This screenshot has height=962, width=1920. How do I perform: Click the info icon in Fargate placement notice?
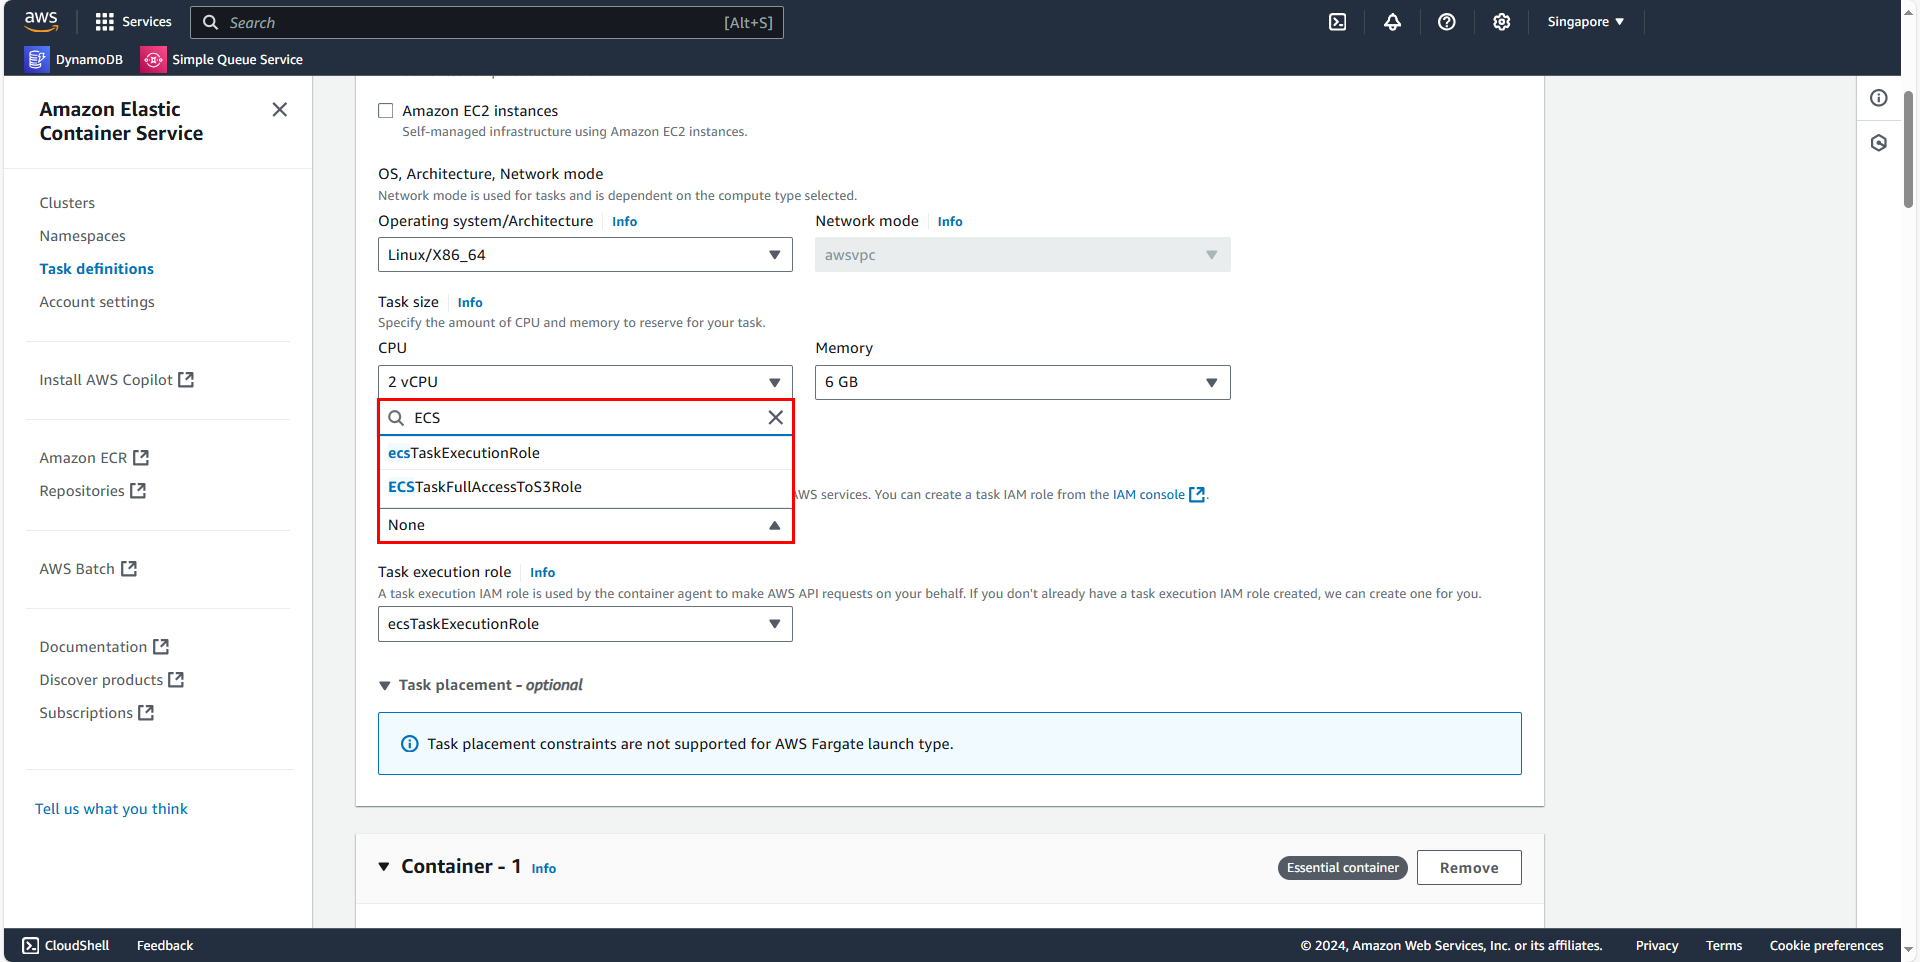[410, 744]
